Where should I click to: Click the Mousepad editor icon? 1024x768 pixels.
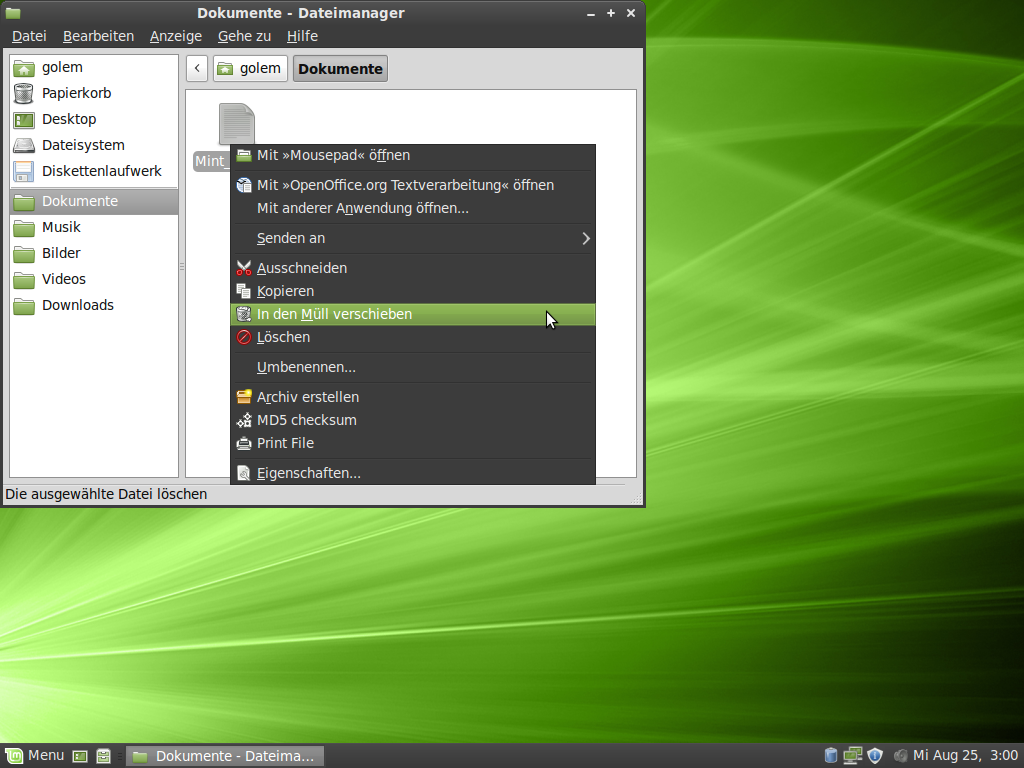[x=244, y=155]
